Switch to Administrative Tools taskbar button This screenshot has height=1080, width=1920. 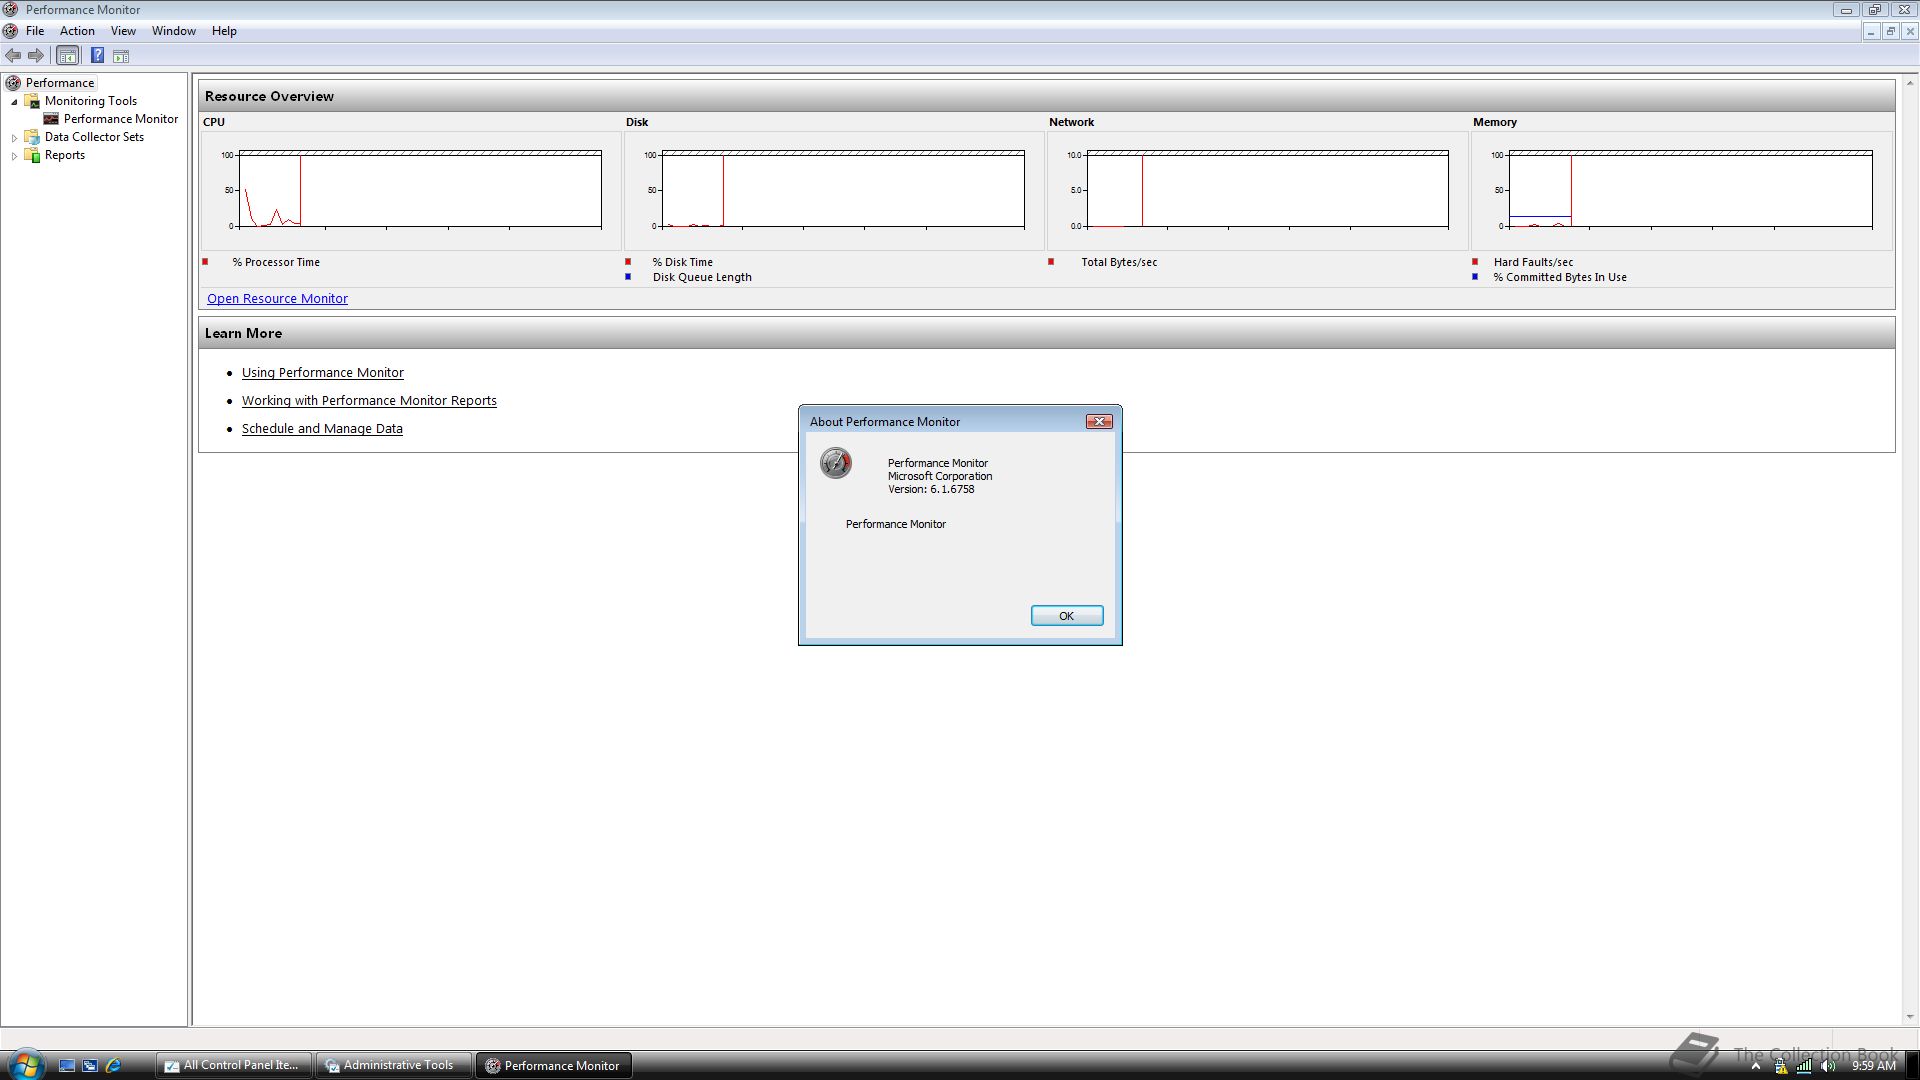(393, 1065)
